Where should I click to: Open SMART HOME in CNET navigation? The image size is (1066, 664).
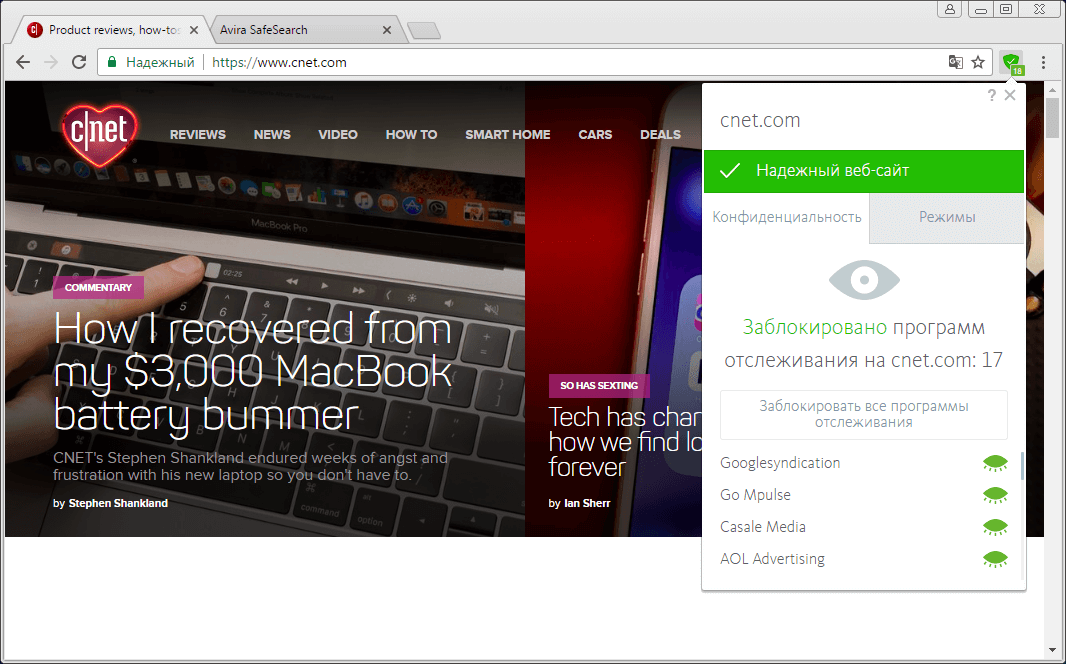508,135
